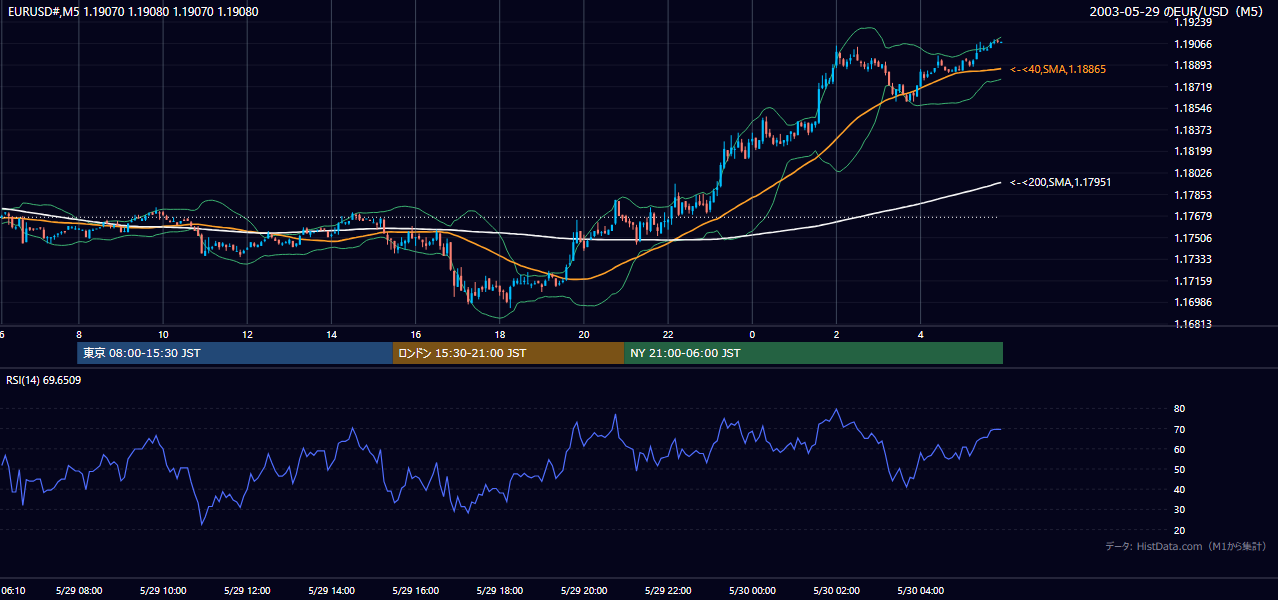Click hour label 20 under the price chart
The height and width of the screenshot is (600, 1278).
click(x=584, y=335)
